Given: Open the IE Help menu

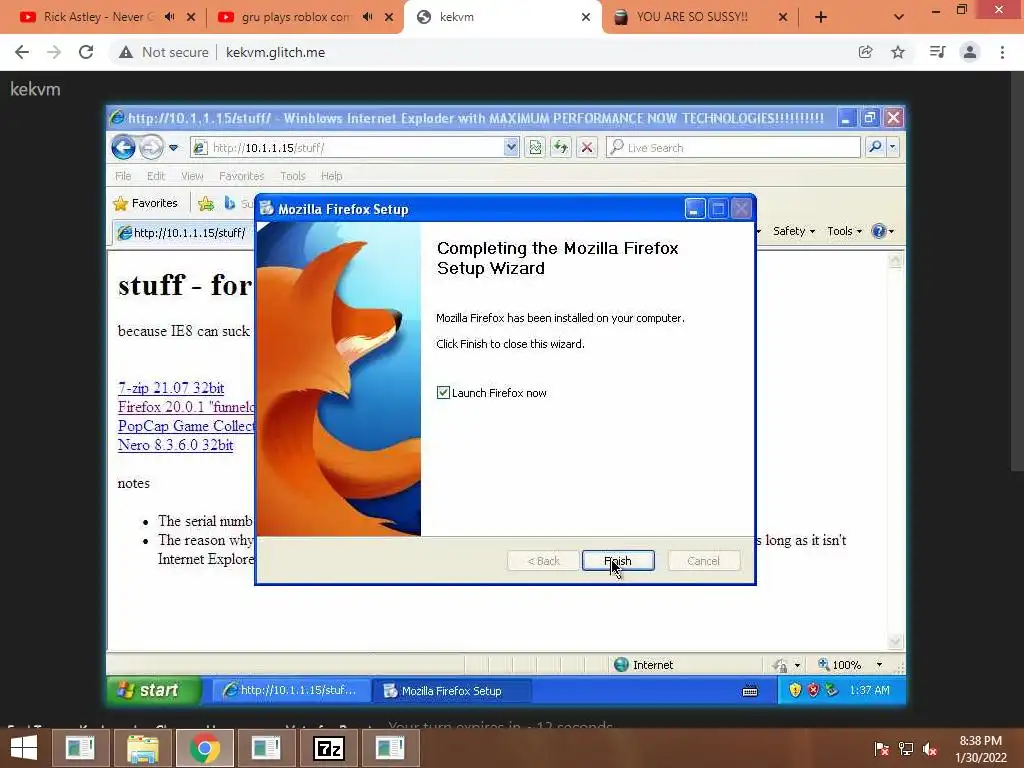Looking at the screenshot, I should [331, 176].
